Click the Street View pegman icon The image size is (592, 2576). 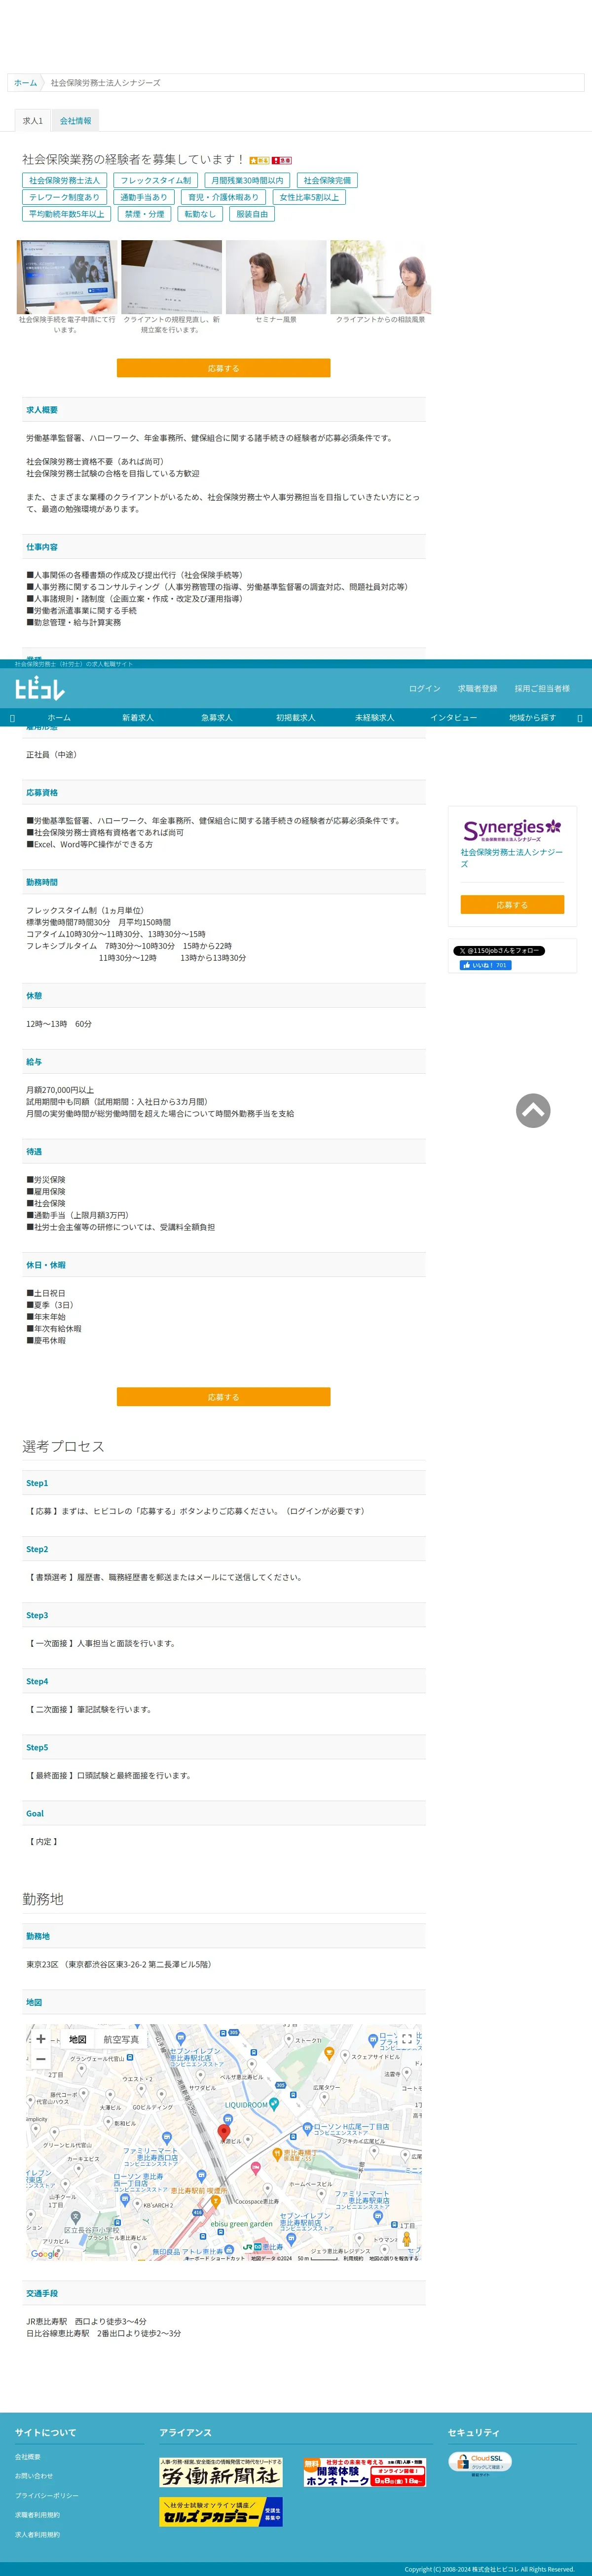click(x=406, y=2239)
